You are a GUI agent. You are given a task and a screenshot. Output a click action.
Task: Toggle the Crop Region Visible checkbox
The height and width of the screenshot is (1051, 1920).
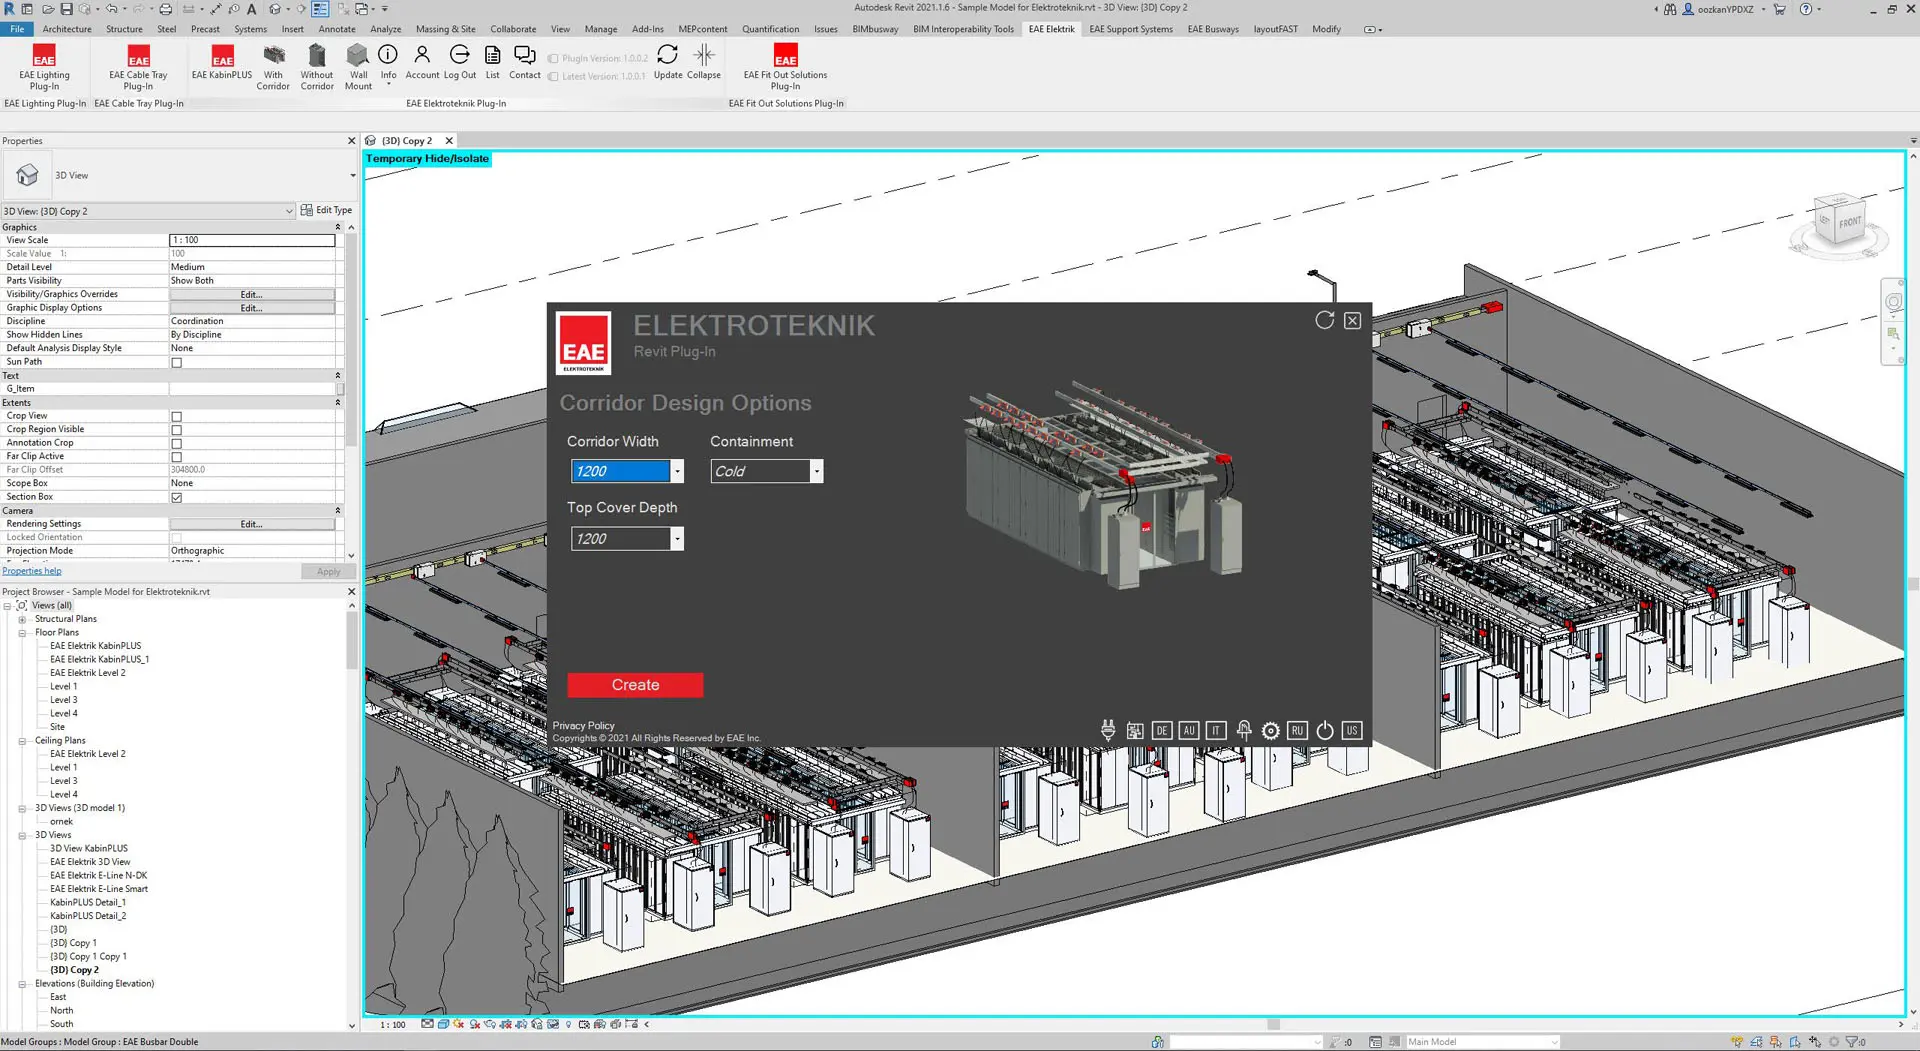click(x=176, y=430)
